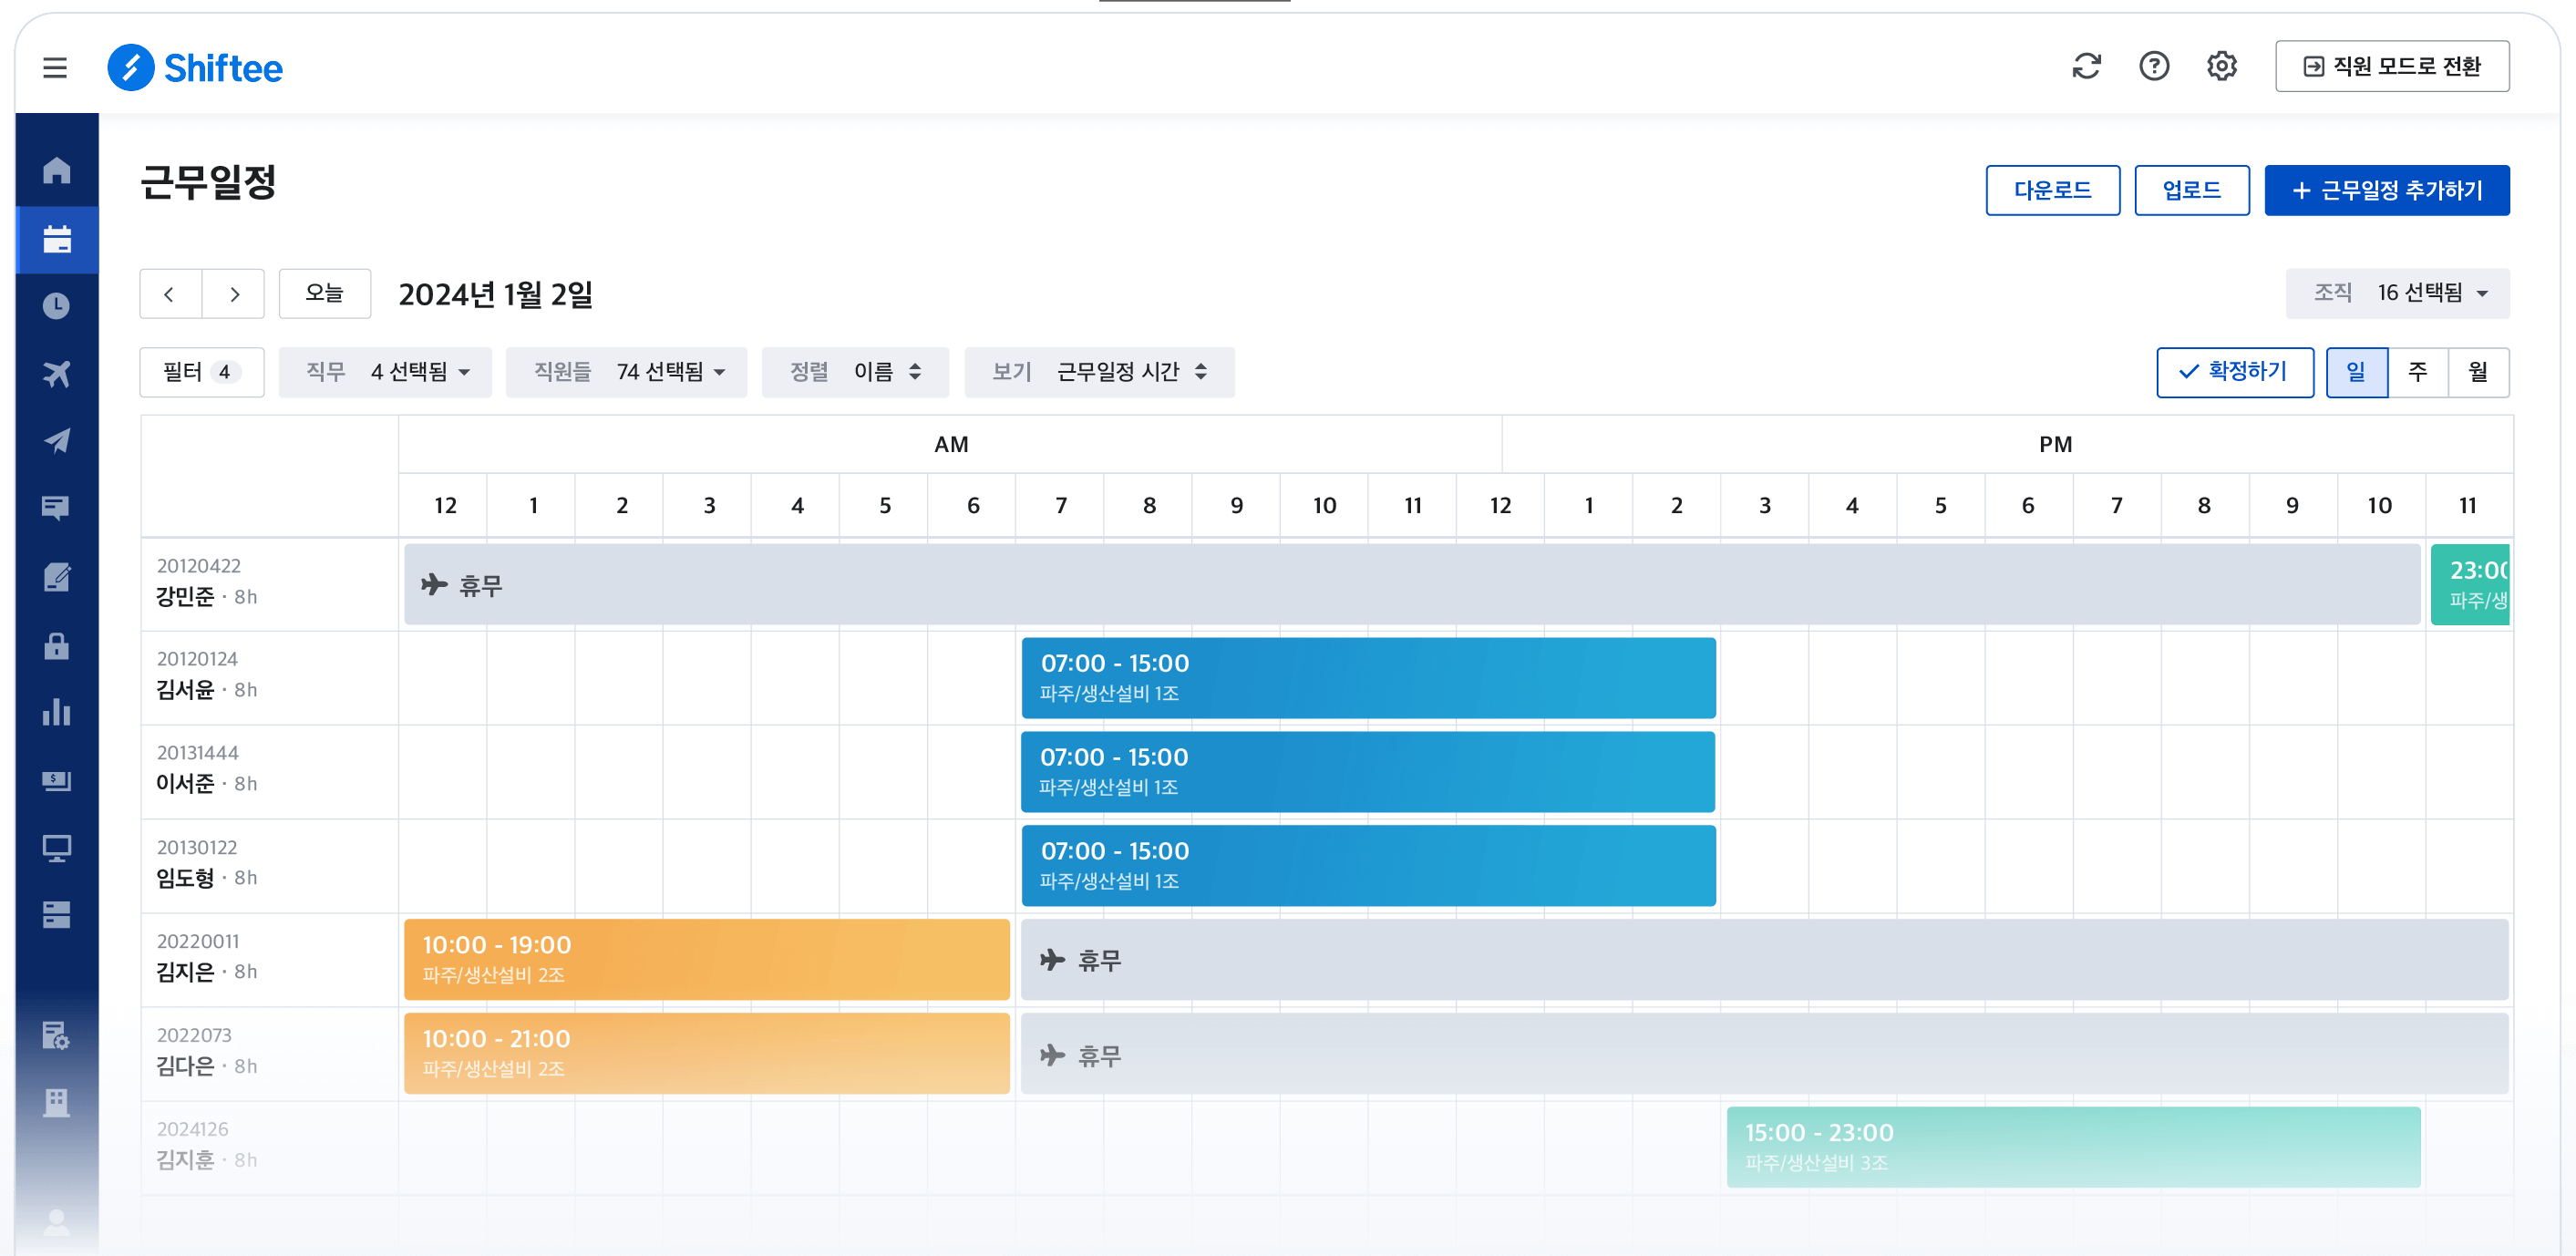Open the hamburger menu

pos(55,67)
